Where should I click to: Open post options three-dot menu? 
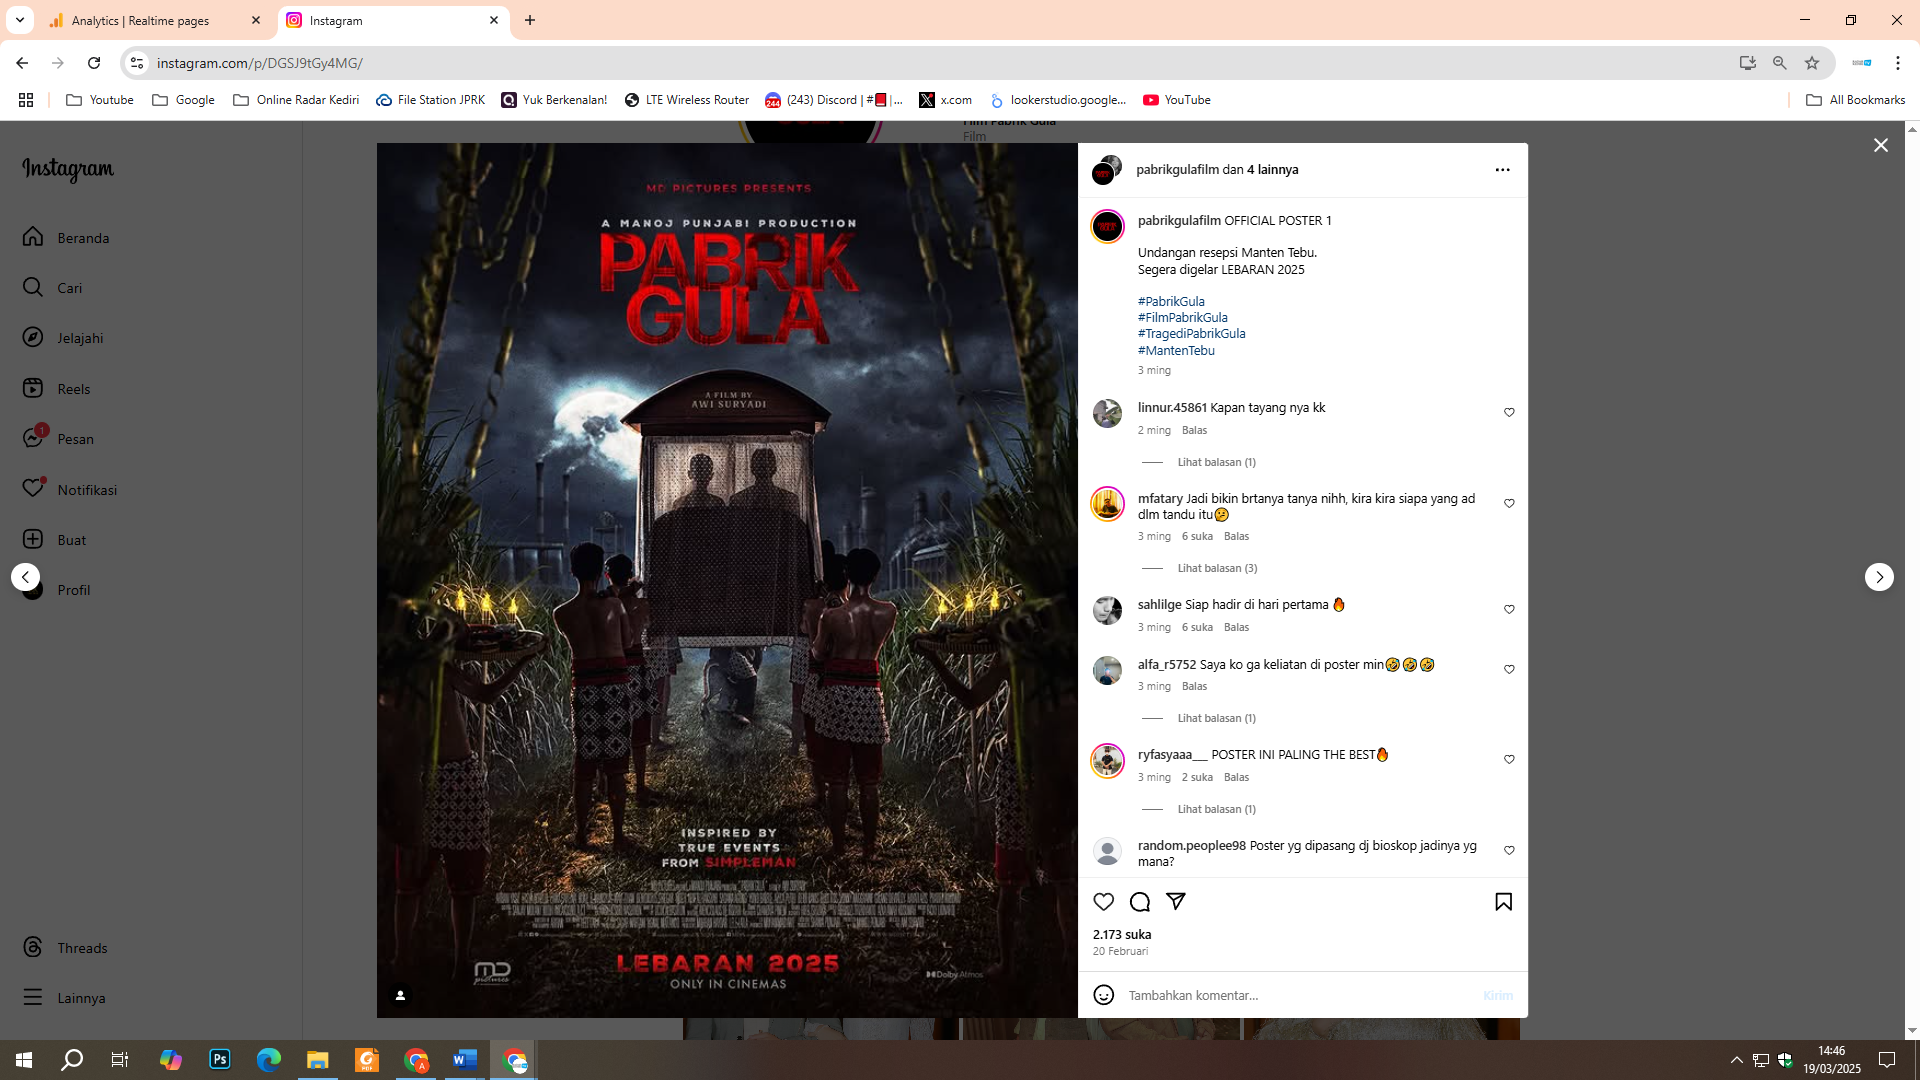(1502, 170)
